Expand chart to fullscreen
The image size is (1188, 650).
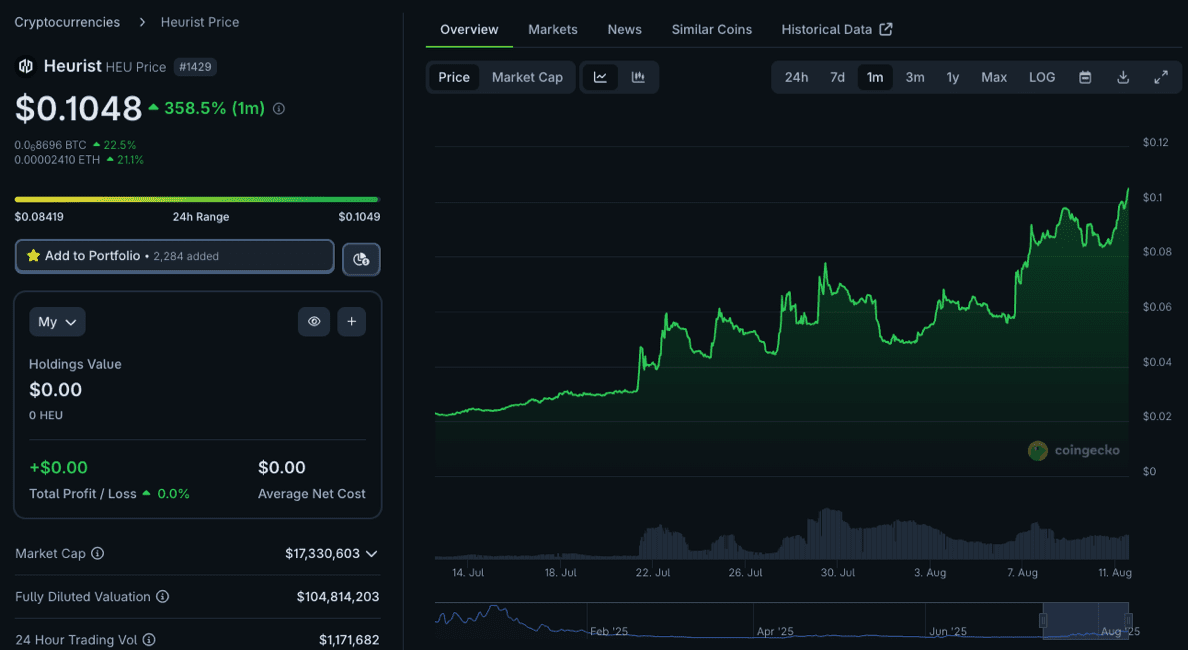[1161, 77]
